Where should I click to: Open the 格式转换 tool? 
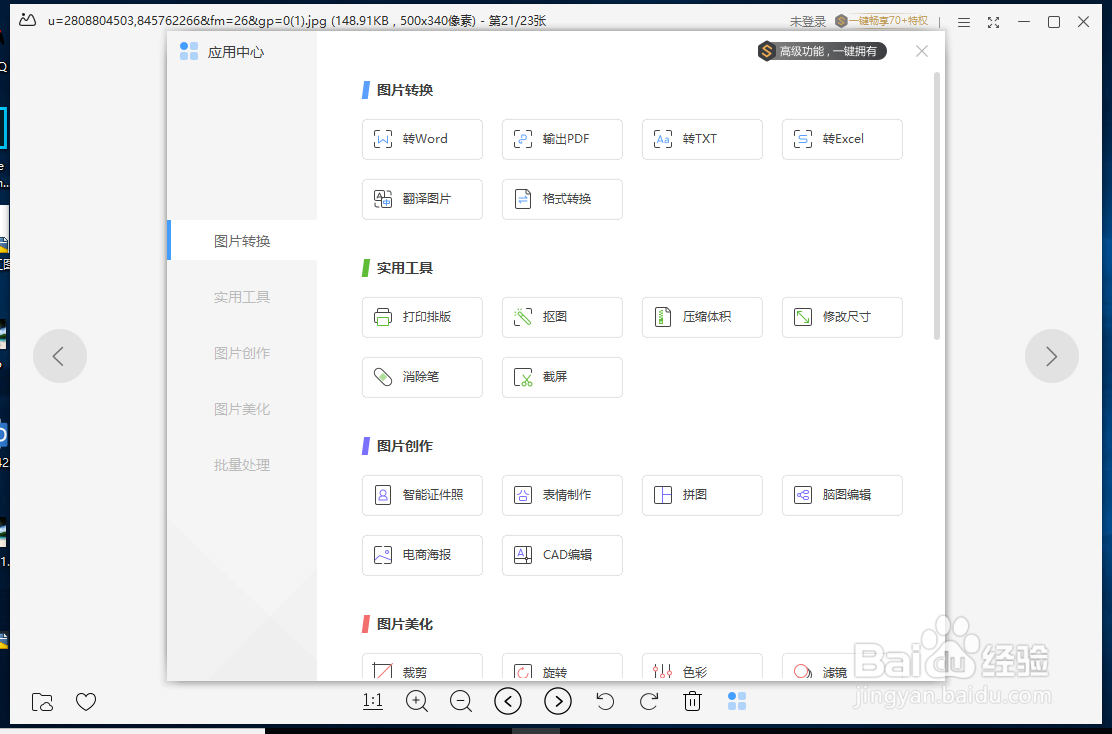click(562, 199)
